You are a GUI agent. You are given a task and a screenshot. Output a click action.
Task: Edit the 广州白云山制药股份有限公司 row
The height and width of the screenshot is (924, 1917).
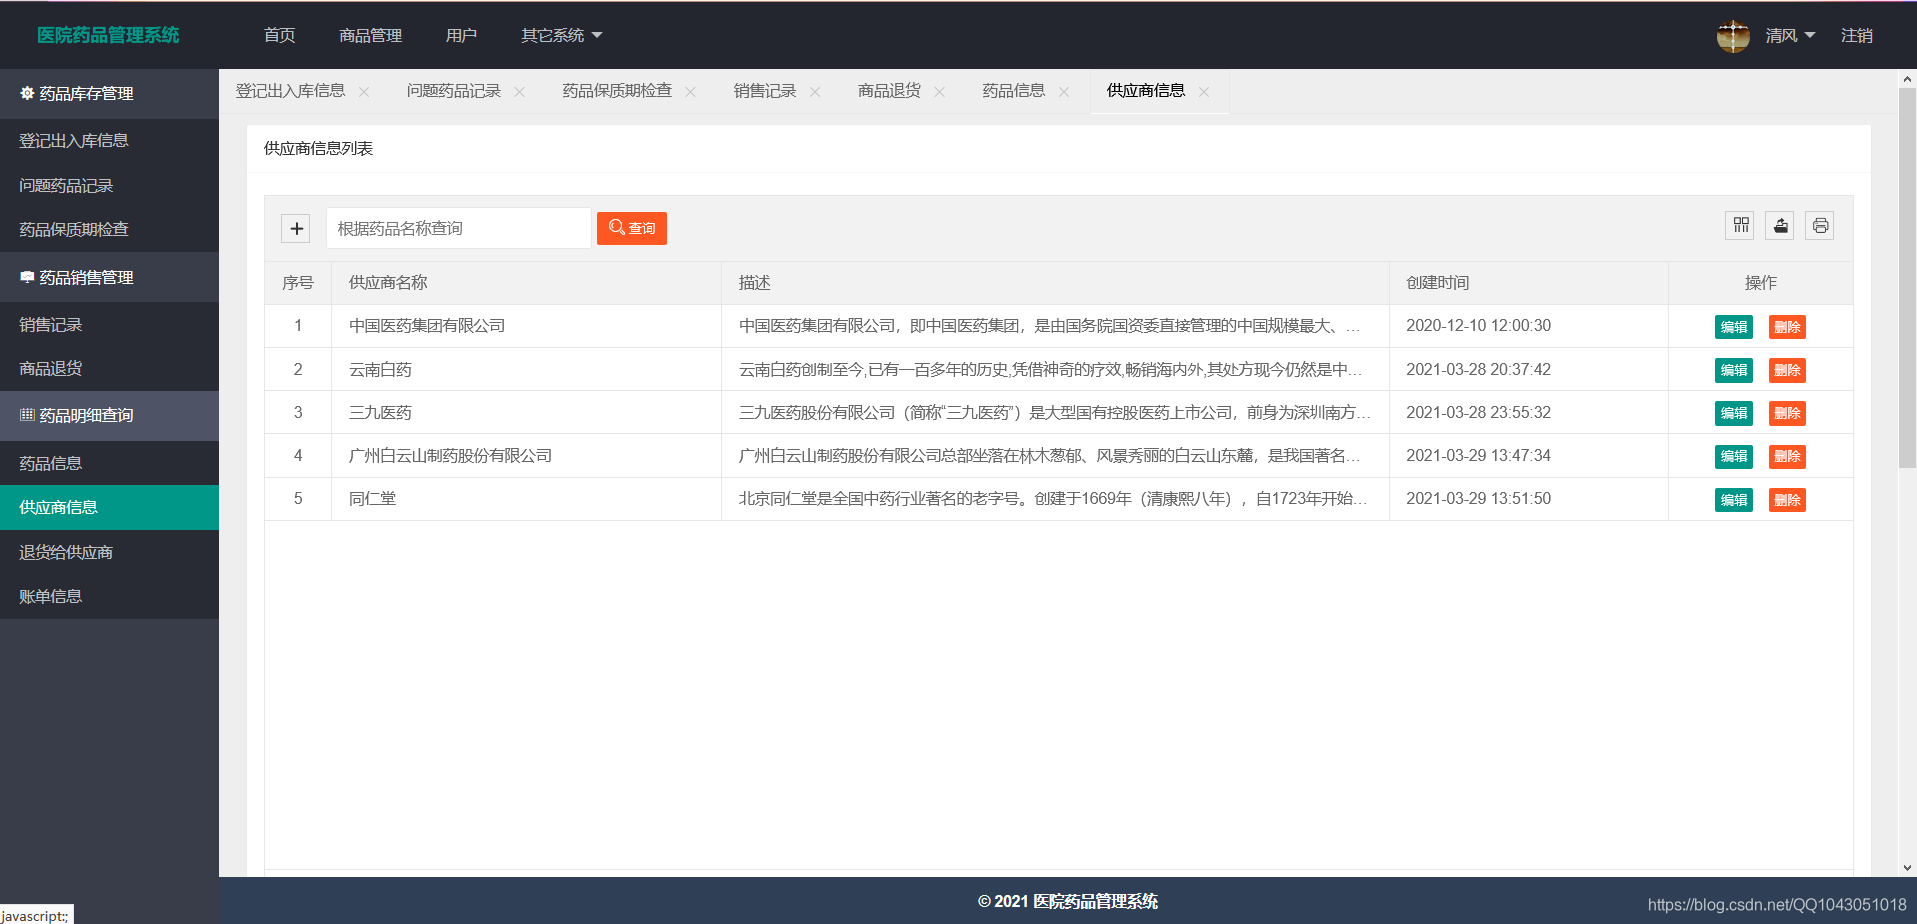1733,456
